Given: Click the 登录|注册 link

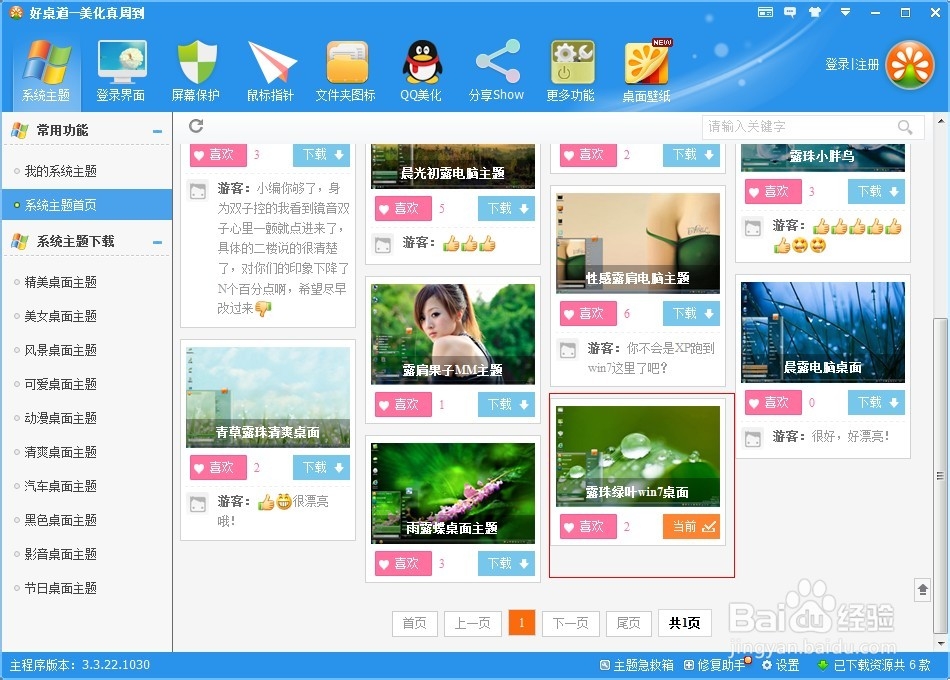Looking at the screenshot, I should coord(852,64).
